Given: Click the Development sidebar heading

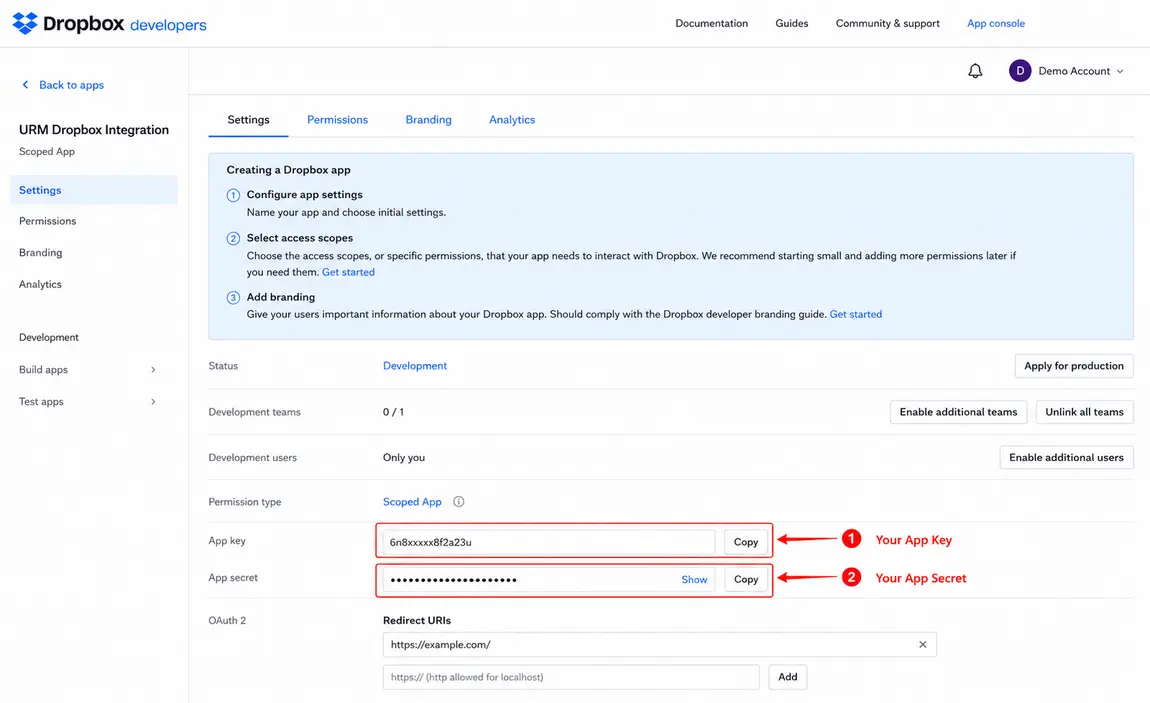Looking at the screenshot, I should coord(48,337).
